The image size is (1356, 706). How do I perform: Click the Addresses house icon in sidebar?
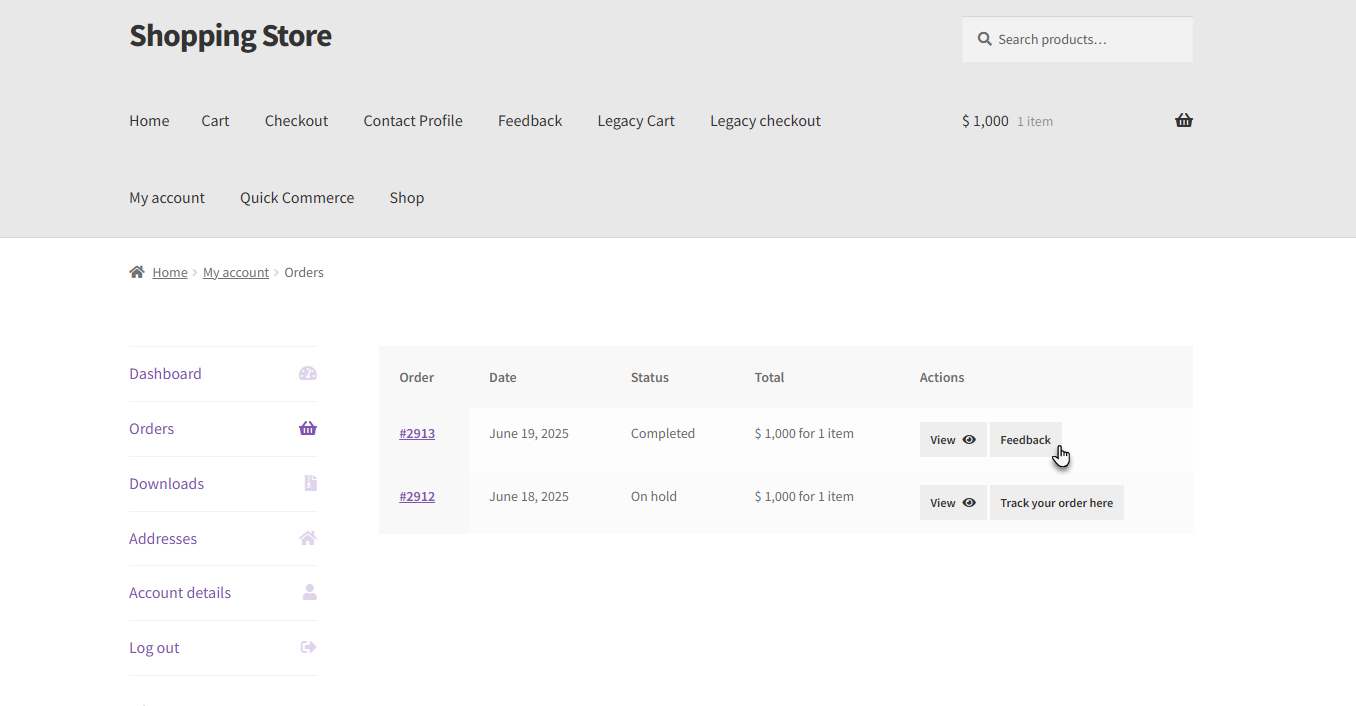307,538
